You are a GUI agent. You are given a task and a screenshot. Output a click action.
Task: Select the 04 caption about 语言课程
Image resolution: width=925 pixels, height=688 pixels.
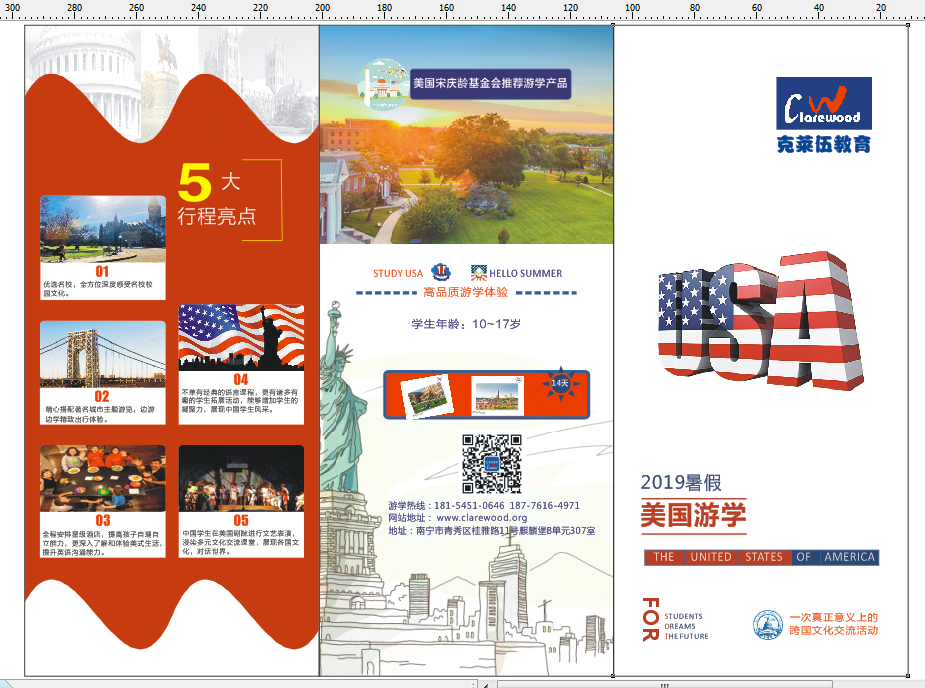click(240, 401)
